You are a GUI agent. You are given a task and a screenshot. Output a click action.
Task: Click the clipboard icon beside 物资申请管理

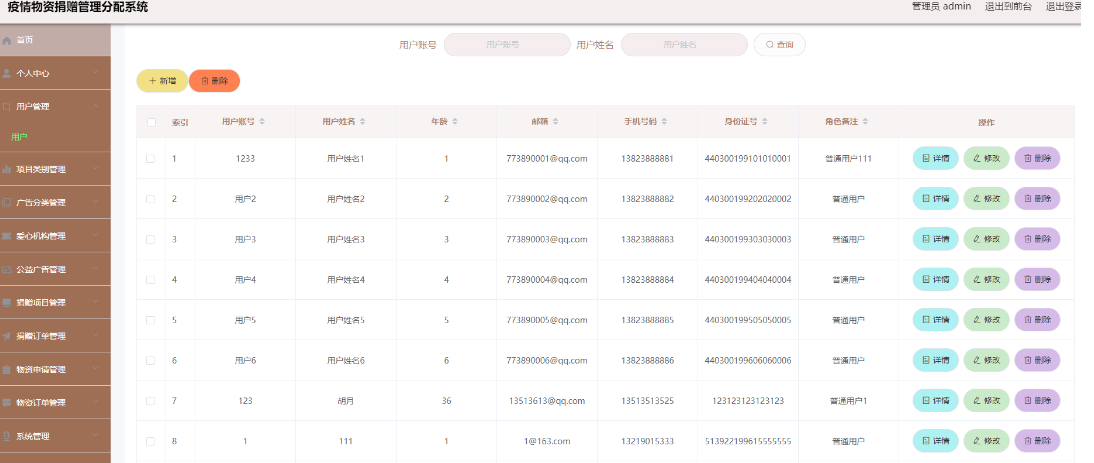pyautogui.click(x=7, y=370)
